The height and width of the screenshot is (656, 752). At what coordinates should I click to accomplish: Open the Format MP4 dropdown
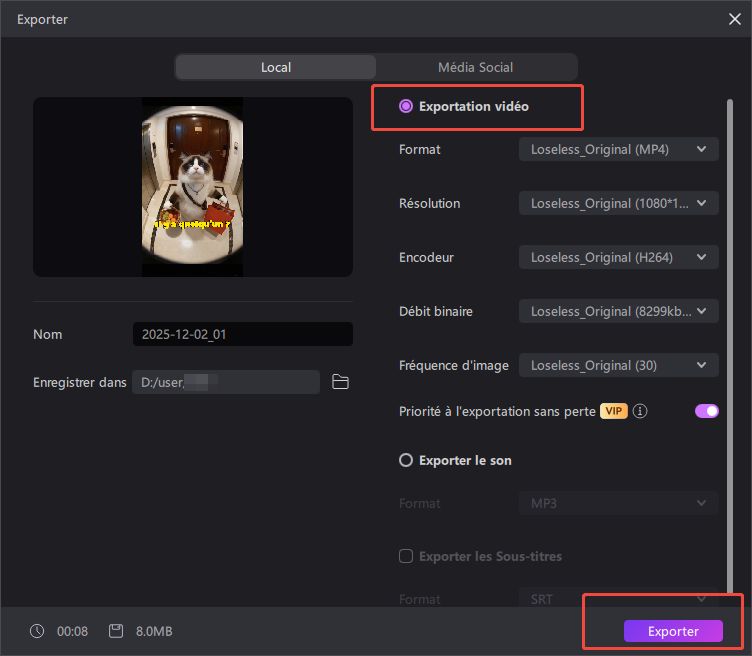pos(618,149)
